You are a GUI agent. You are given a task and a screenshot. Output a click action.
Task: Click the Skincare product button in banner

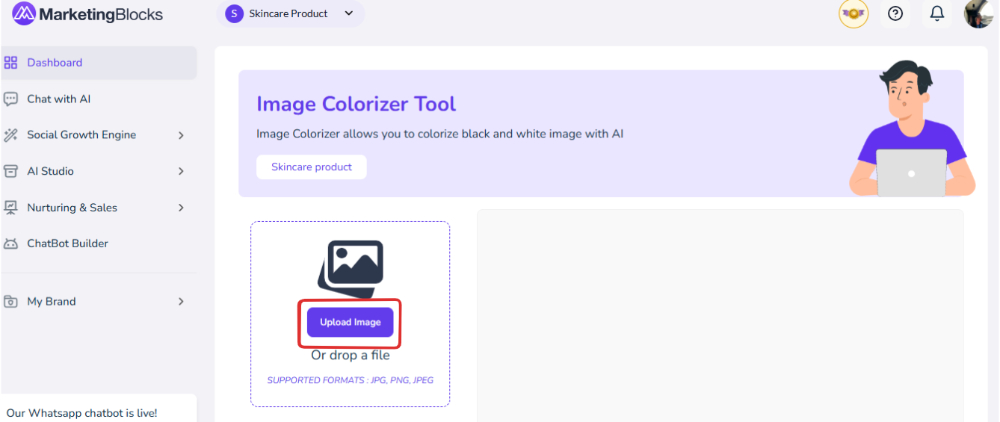(311, 167)
